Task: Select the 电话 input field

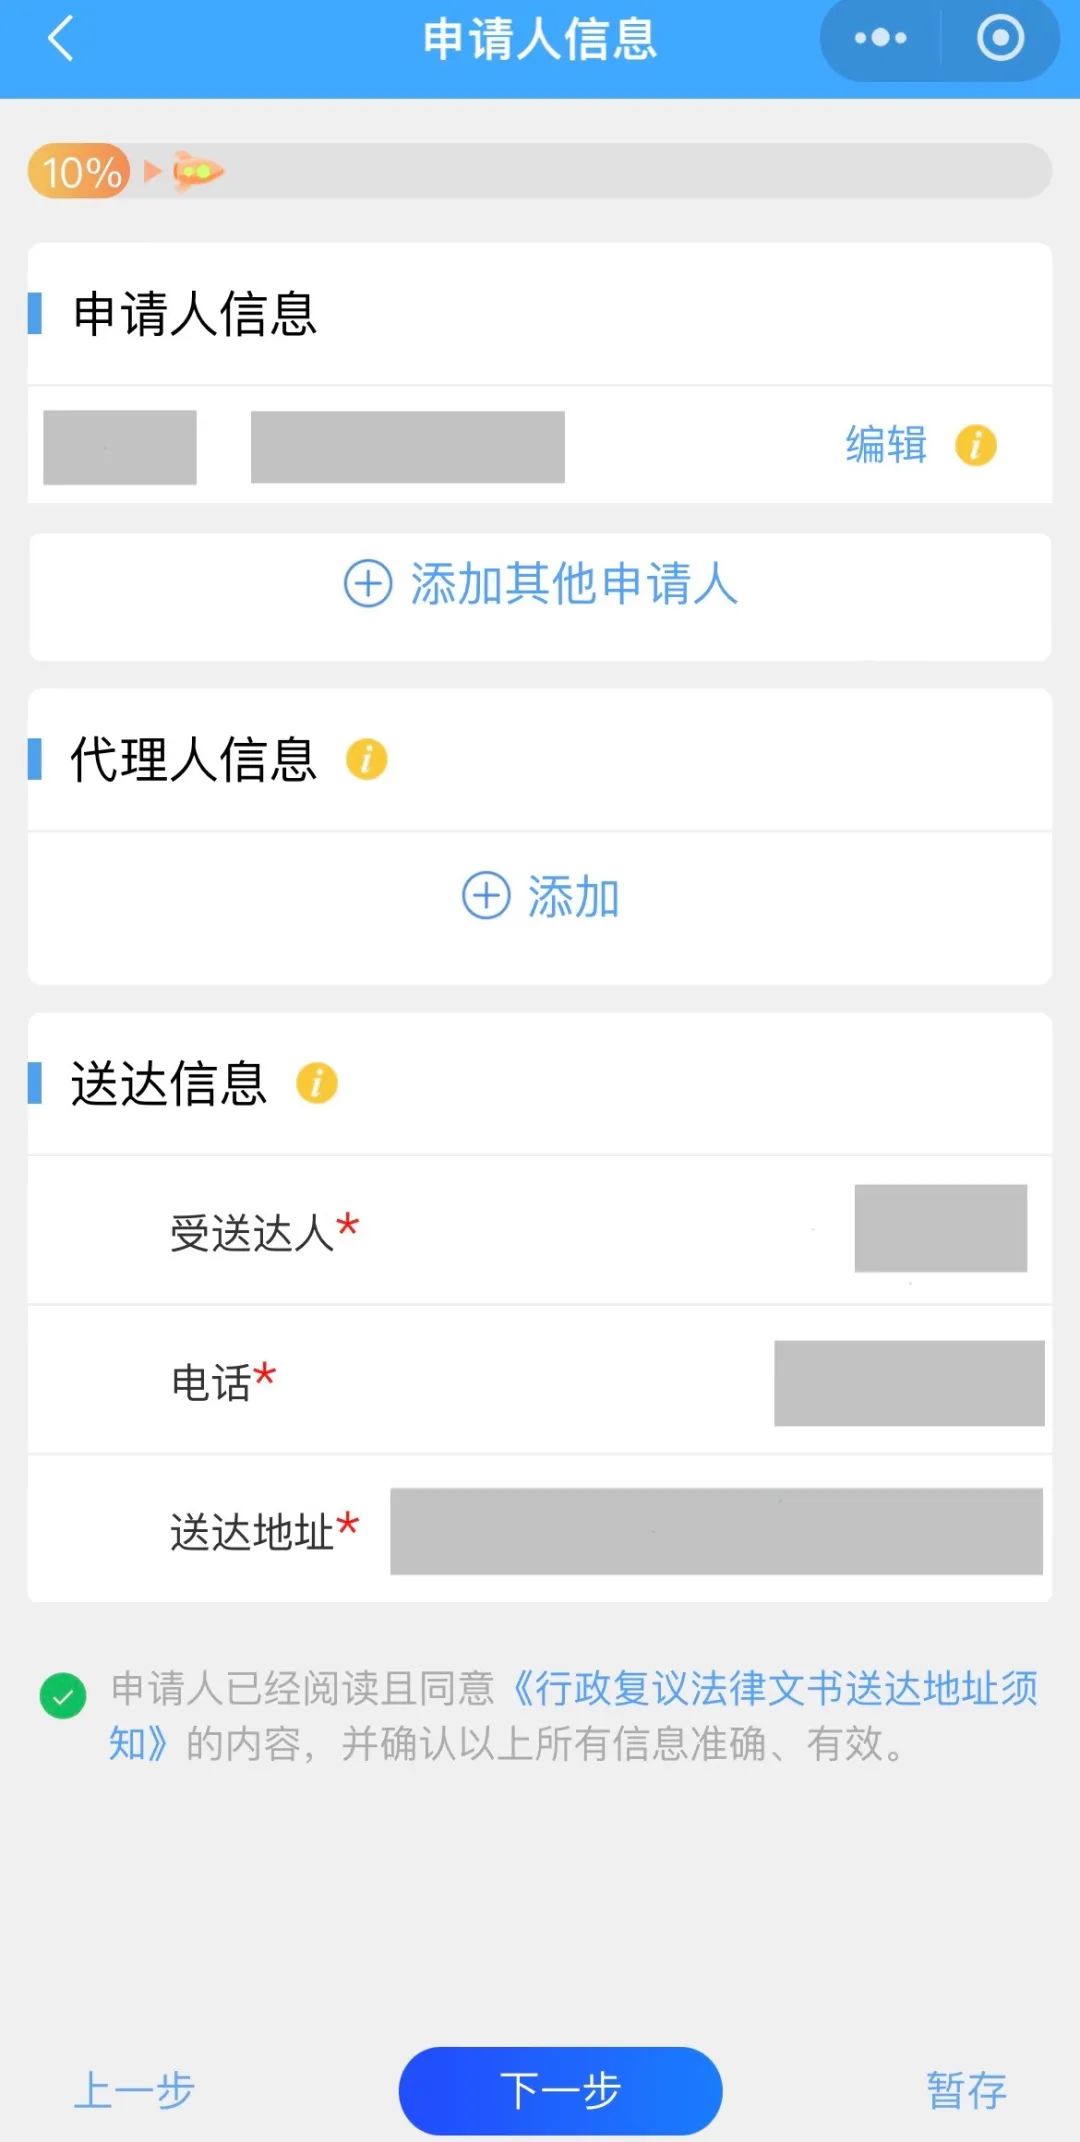Action: pos(908,1383)
